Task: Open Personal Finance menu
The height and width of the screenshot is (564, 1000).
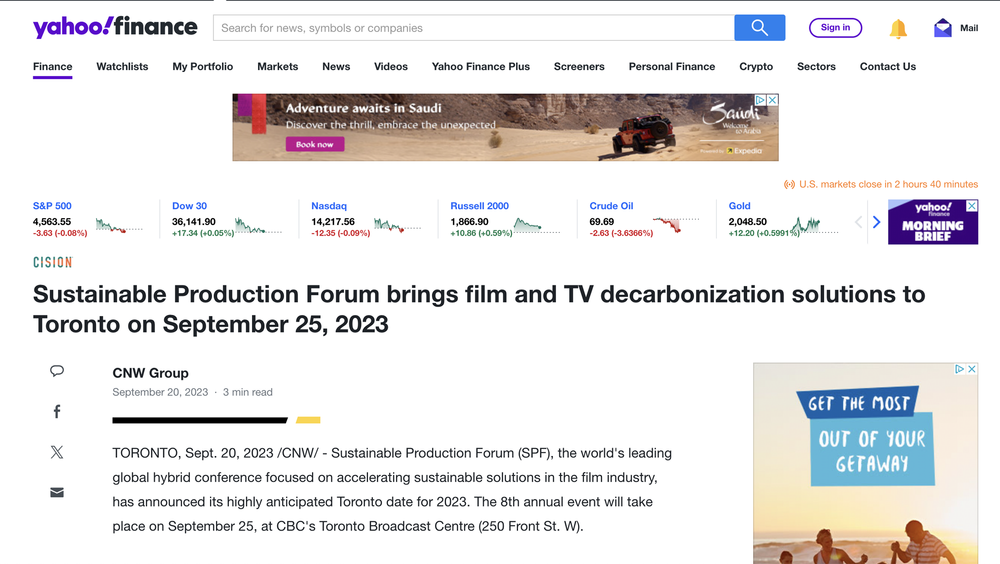Action: [672, 66]
